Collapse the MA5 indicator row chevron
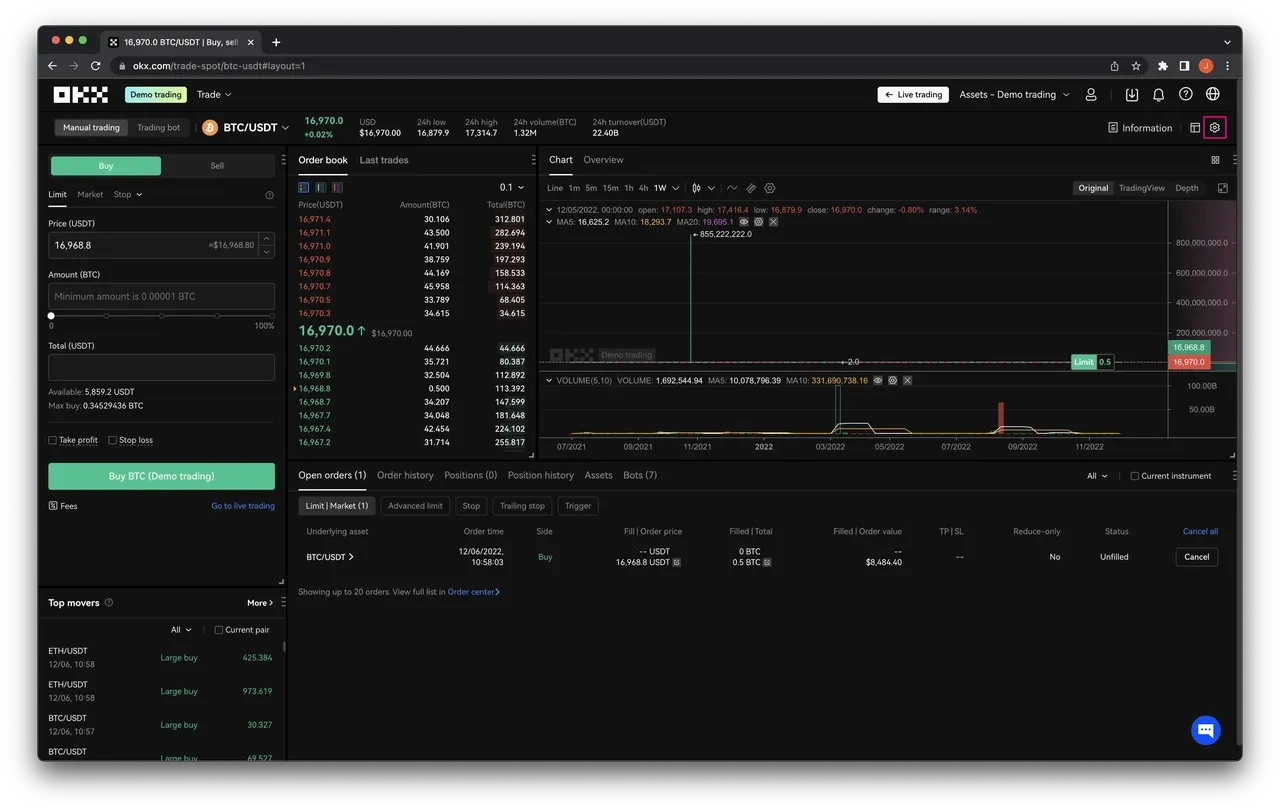1280x811 pixels. (549, 222)
